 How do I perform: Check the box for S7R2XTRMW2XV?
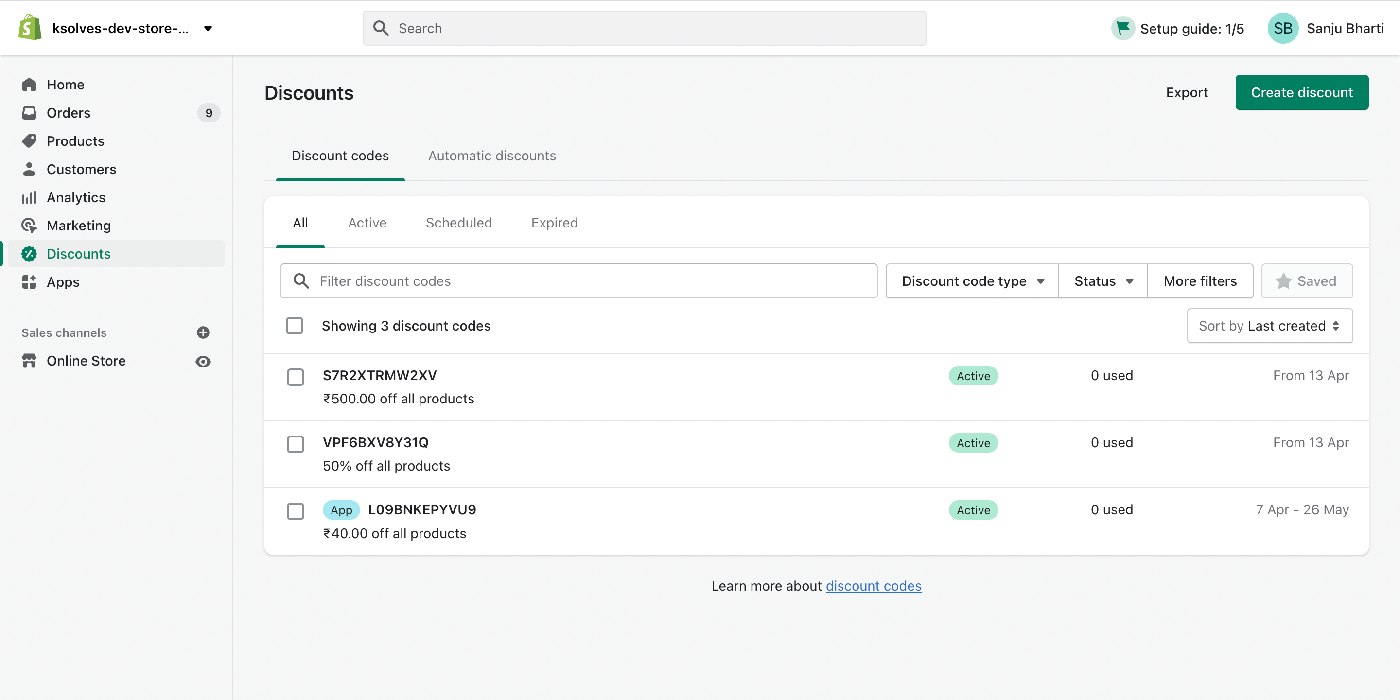click(295, 377)
